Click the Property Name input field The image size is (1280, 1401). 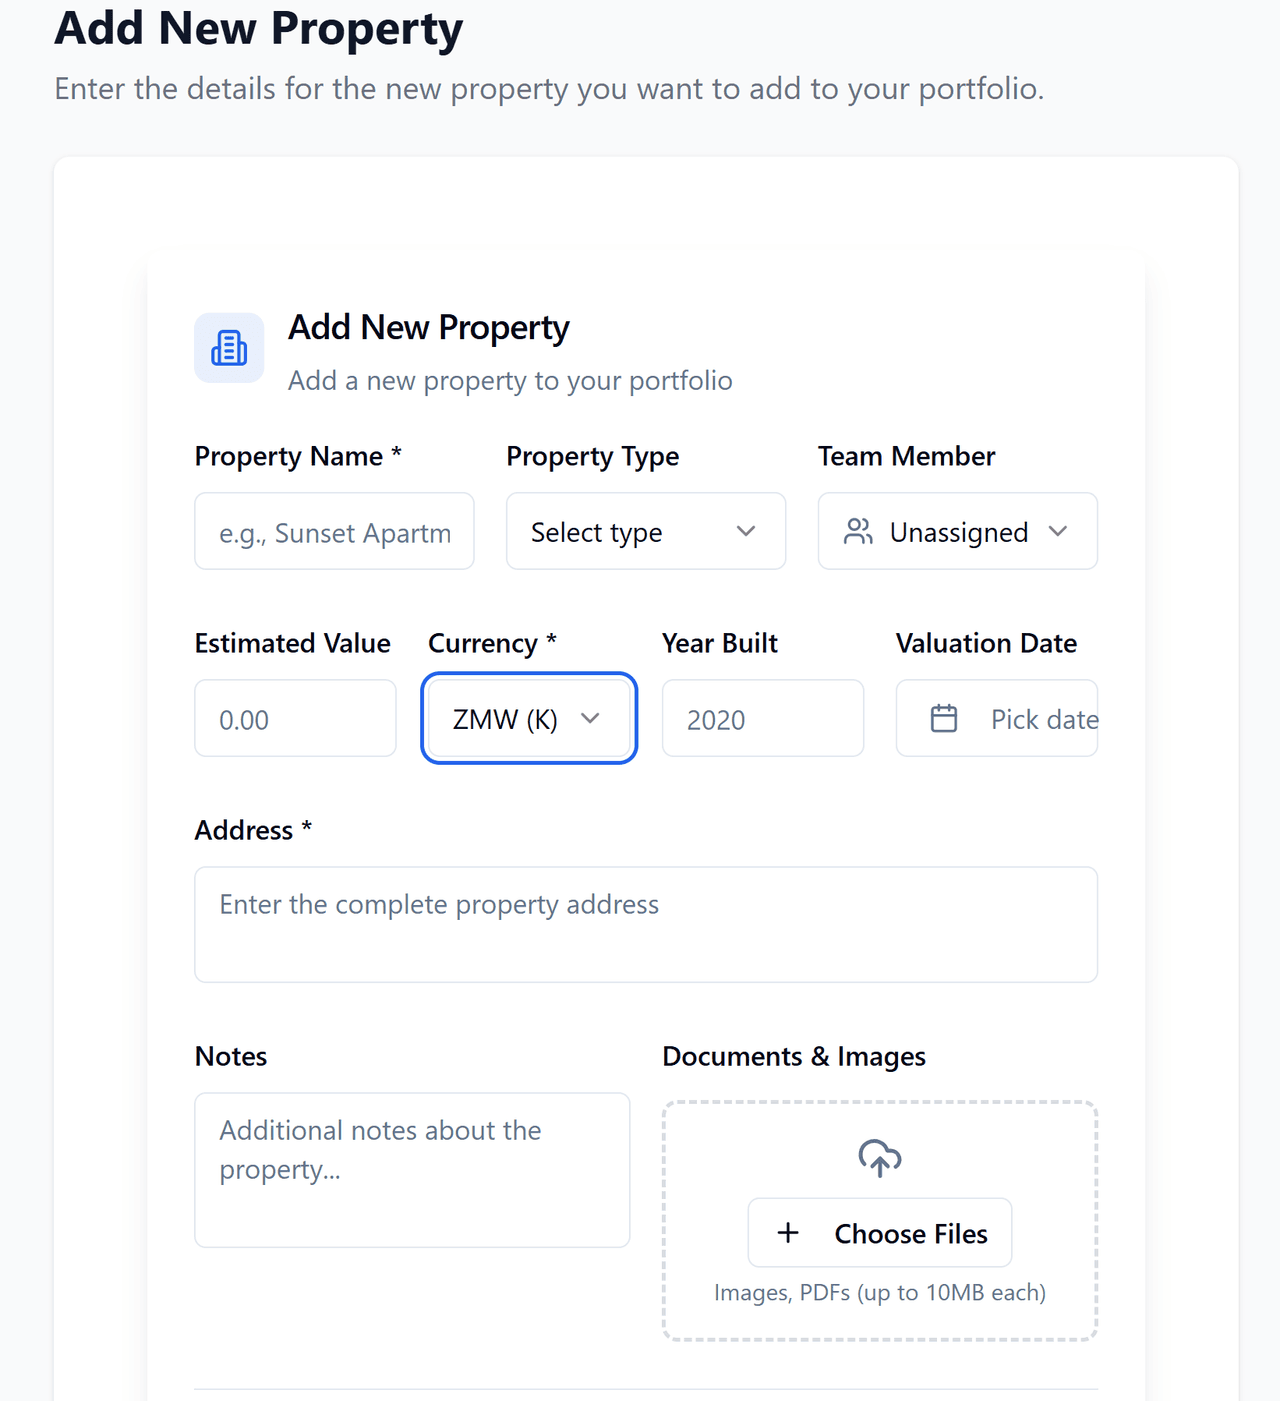tap(334, 531)
